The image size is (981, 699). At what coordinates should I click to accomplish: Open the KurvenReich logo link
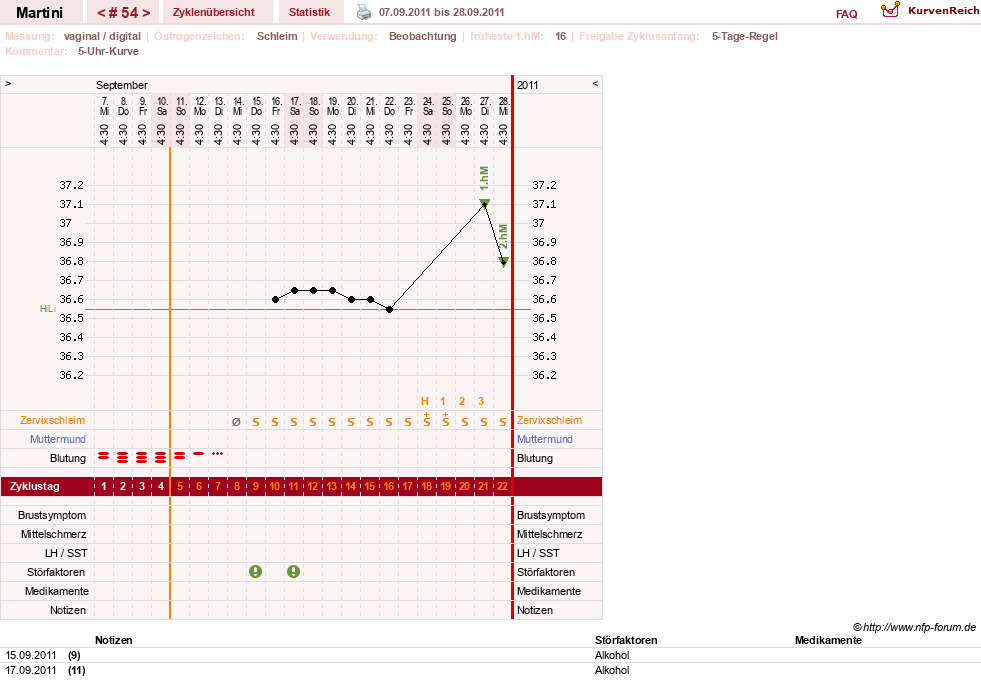930,11
